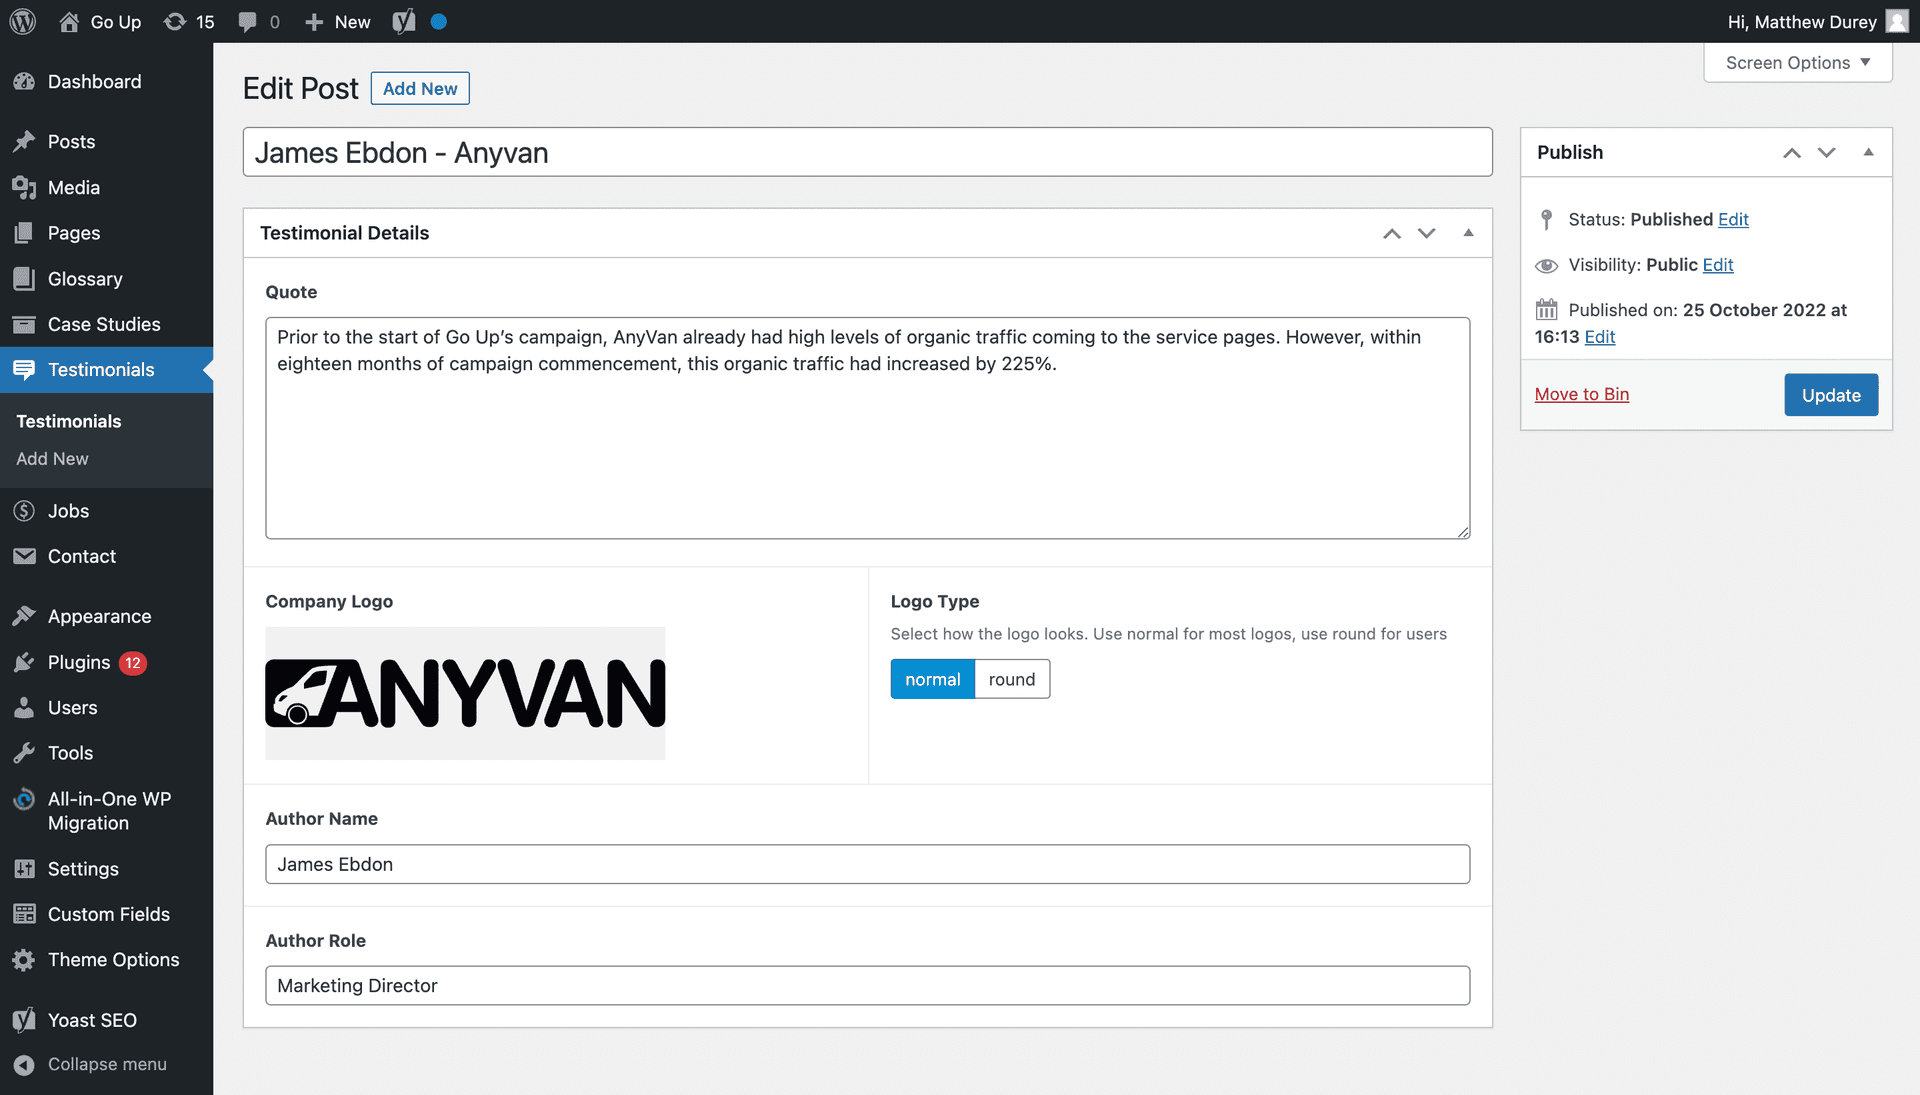Click the Jobs dollar icon
This screenshot has height=1095, width=1920.
click(x=24, y=511)
